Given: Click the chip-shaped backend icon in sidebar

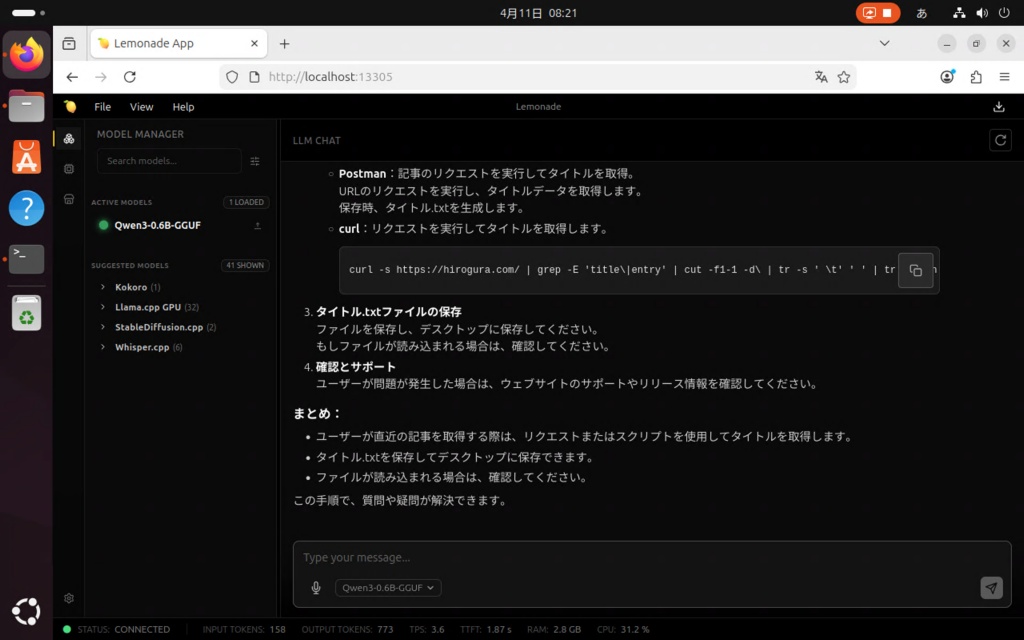Looking at the screenshot, I should click(69, 169).
